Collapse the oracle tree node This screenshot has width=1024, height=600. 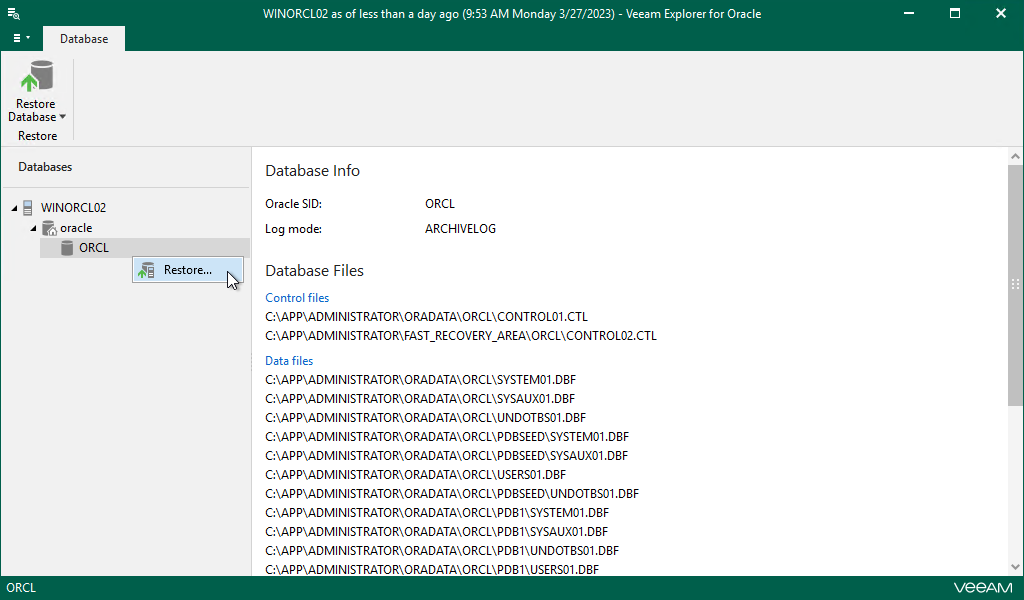pyautogui.click(x=33, y=227)
